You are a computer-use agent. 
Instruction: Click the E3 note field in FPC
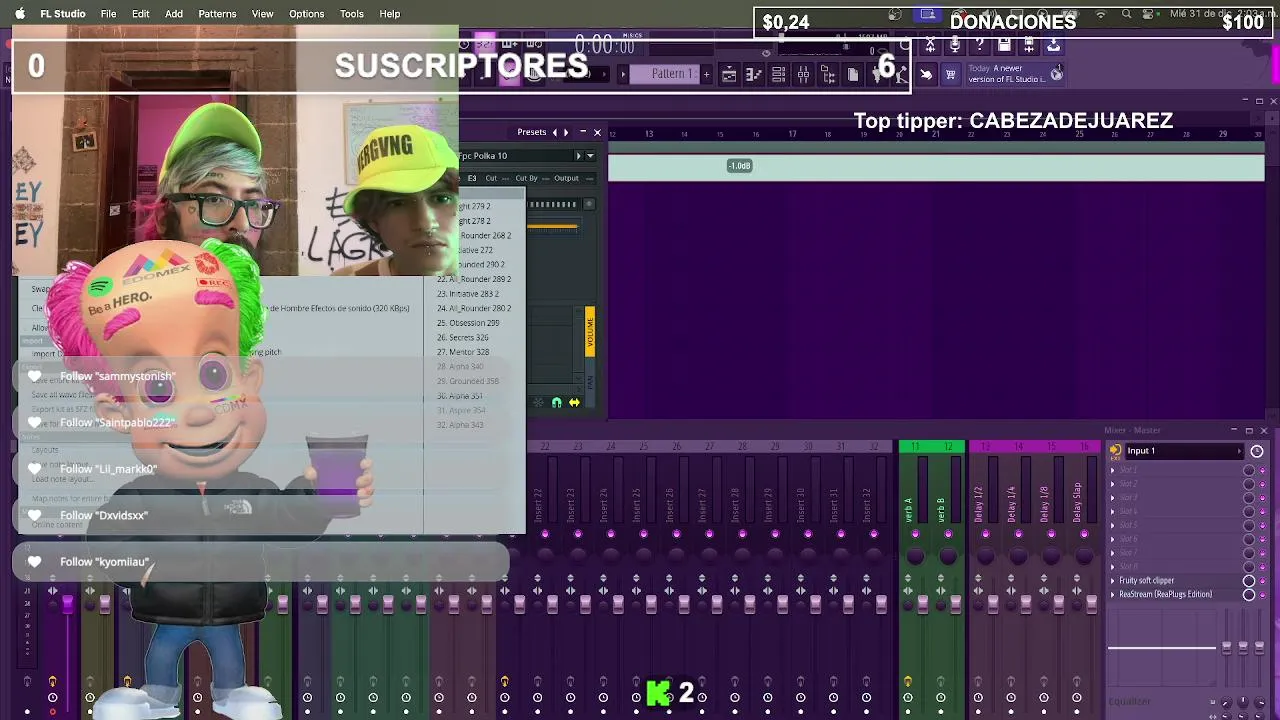472,178
